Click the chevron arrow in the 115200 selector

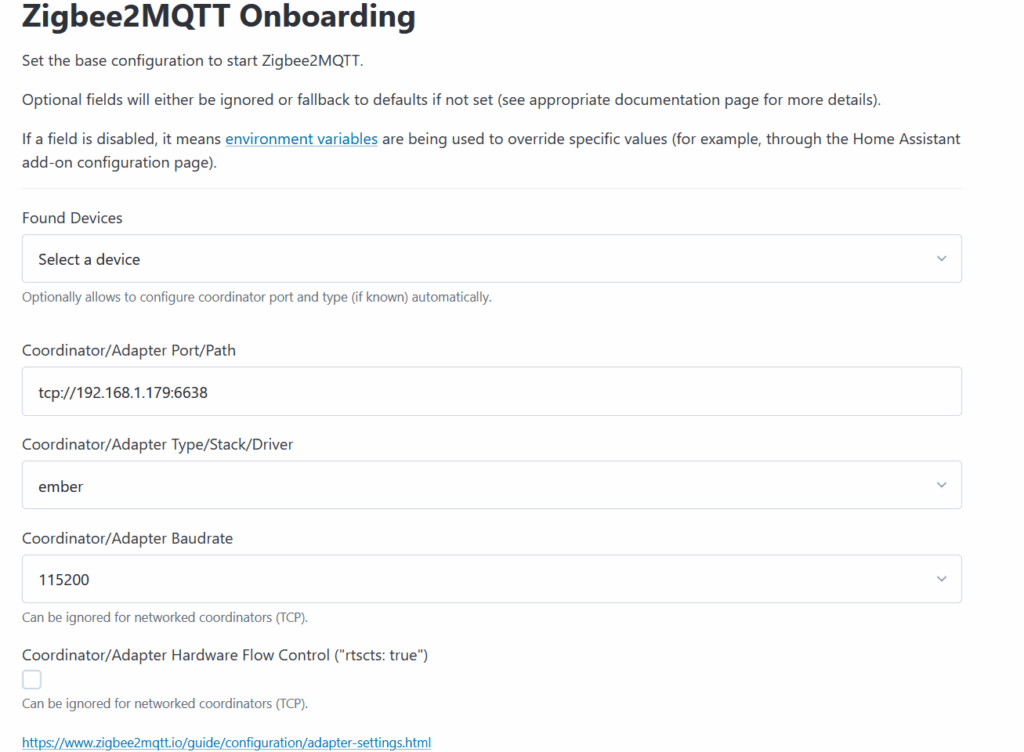[941, 579]
